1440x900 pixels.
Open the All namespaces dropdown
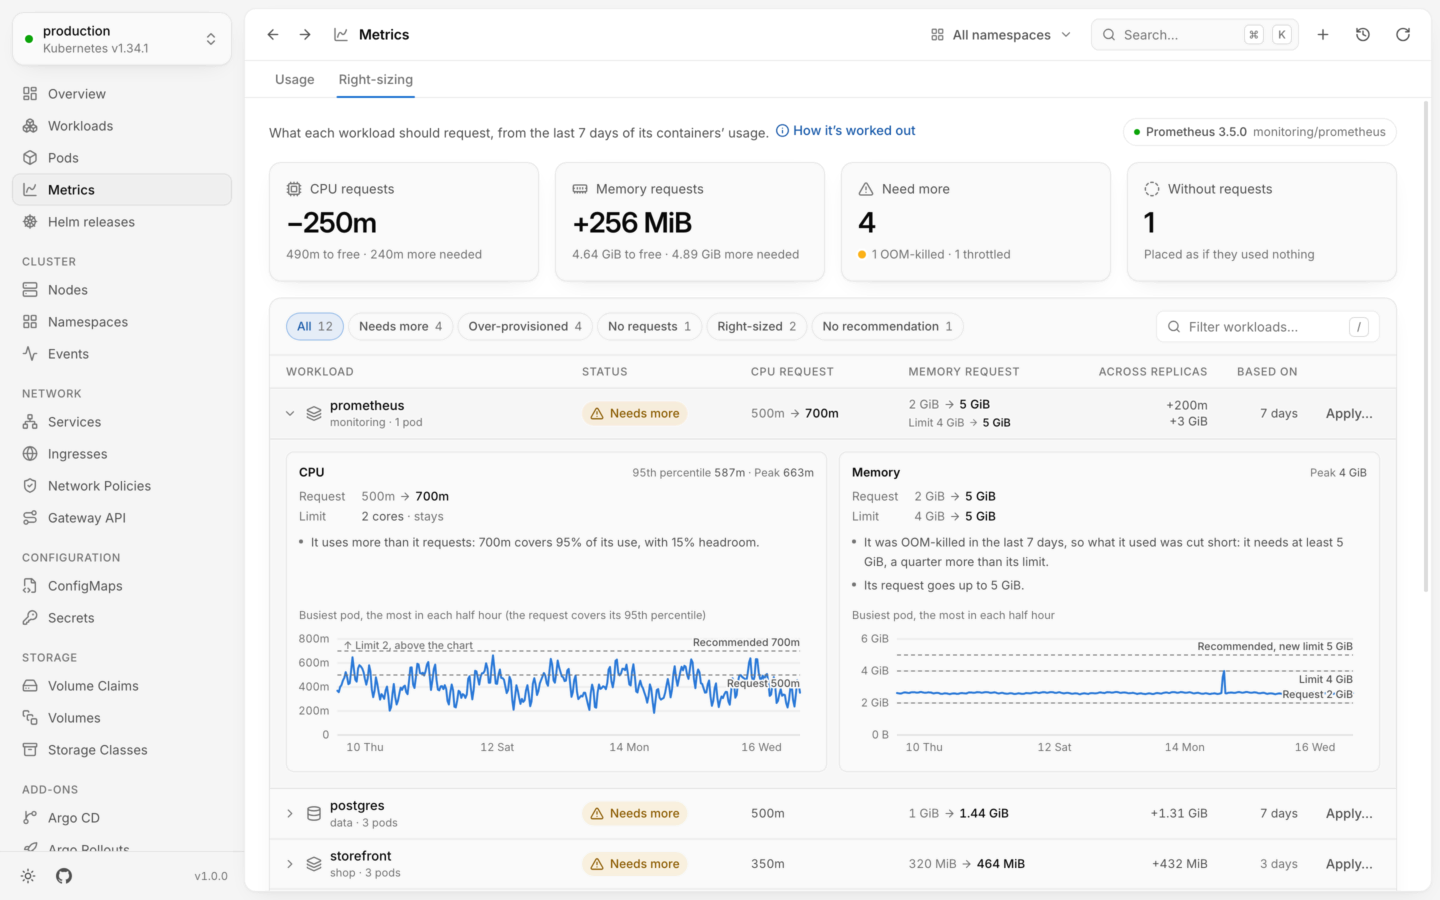tap(1001, 35)
